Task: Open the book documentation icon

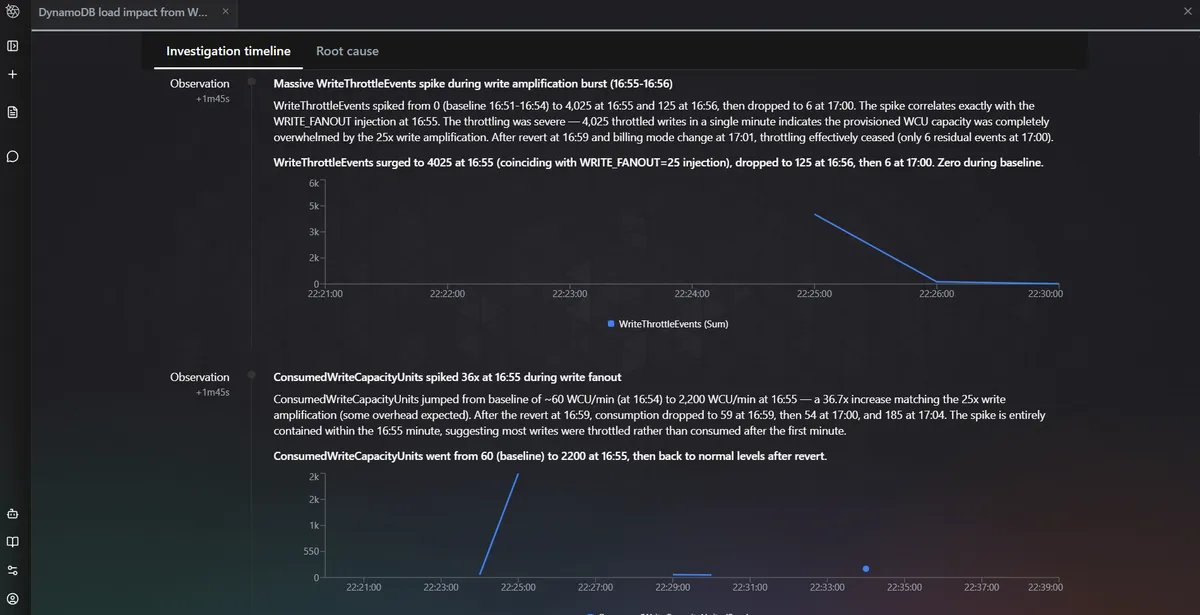Action: pyautogui.click(x=12, y=542)
